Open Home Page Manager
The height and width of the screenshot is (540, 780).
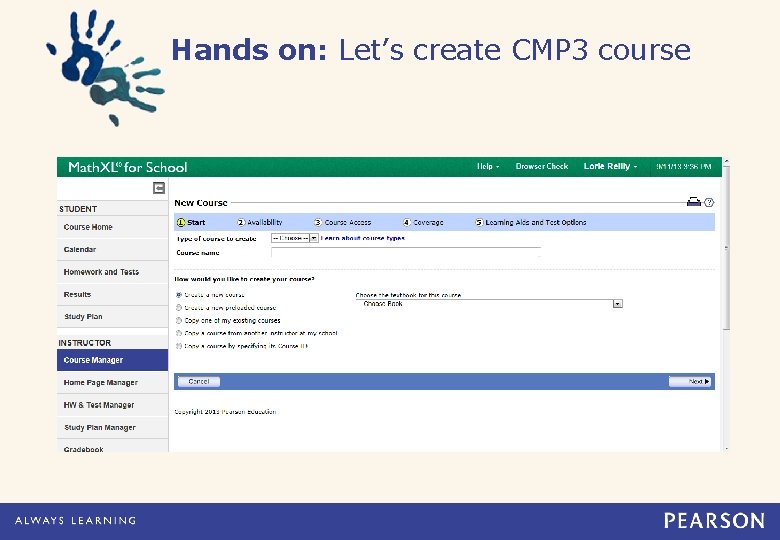112,382
